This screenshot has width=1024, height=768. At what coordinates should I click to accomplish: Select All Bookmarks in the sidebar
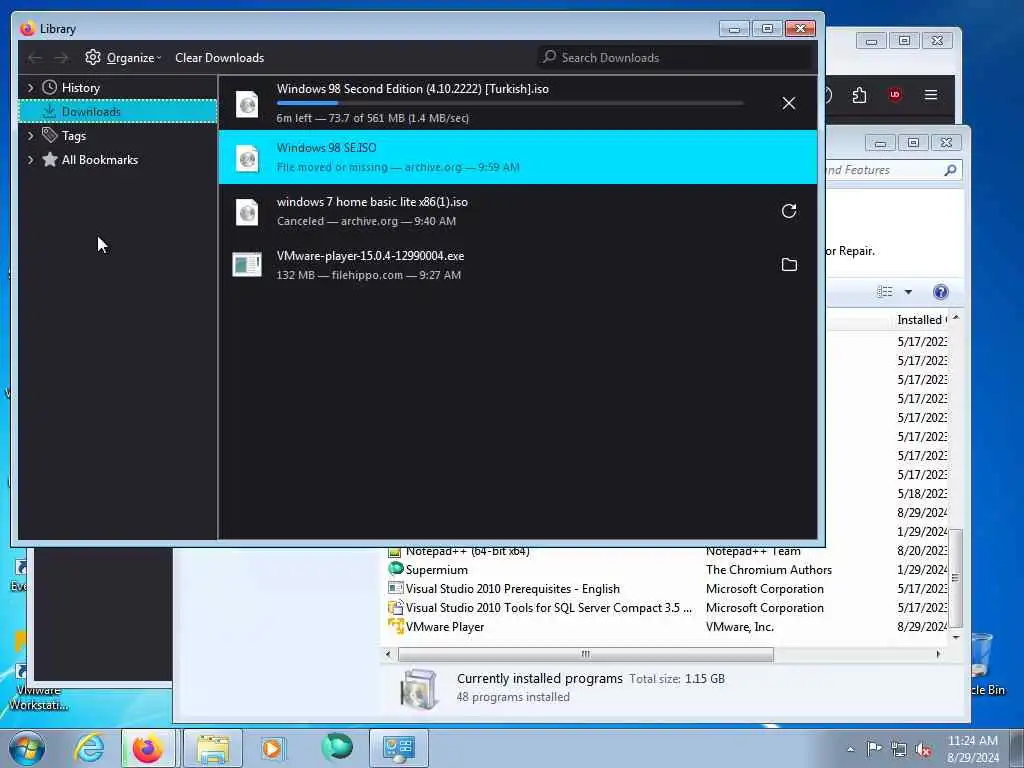(99, 160)
